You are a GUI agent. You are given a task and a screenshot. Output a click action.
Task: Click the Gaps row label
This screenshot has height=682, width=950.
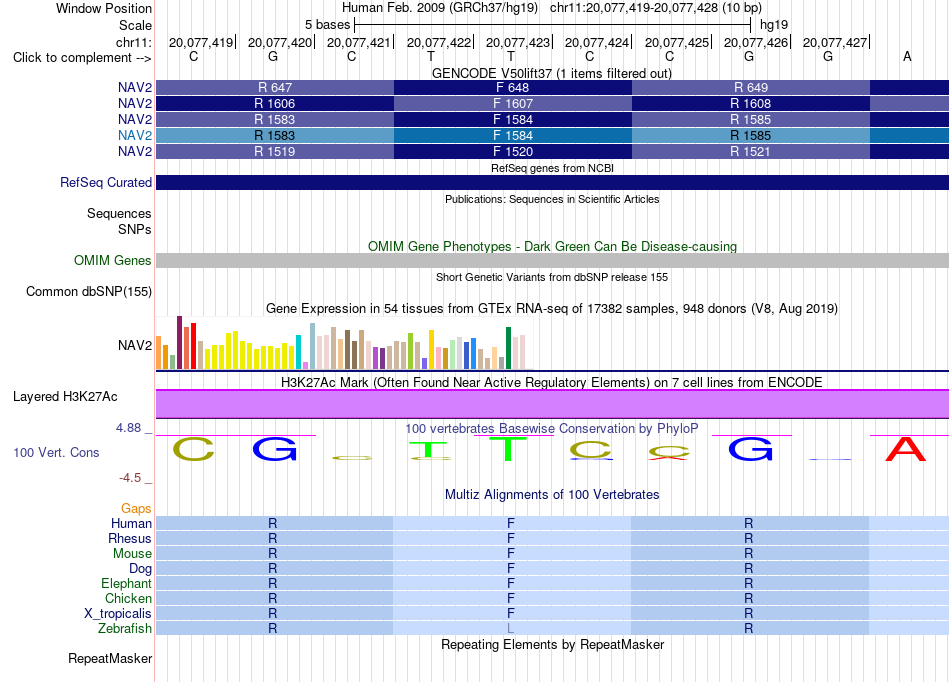pyautogui.click(x=136, y=508)
